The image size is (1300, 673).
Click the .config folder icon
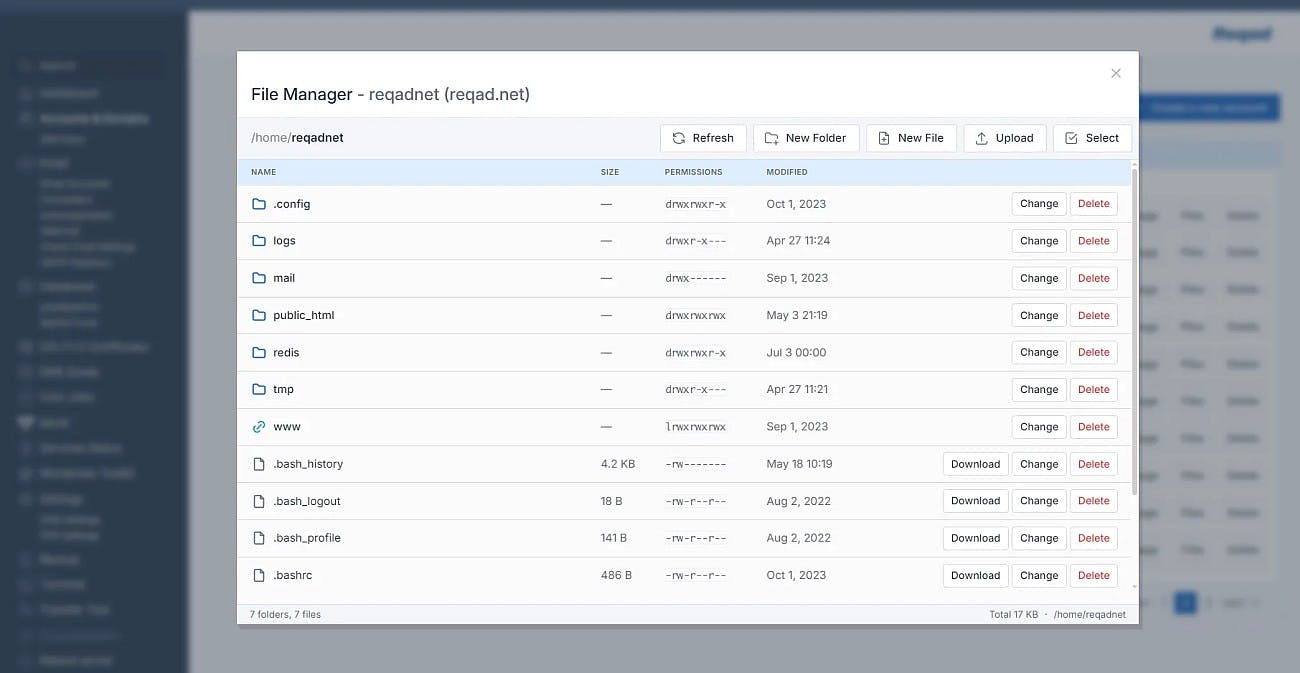tap(259, 204)
